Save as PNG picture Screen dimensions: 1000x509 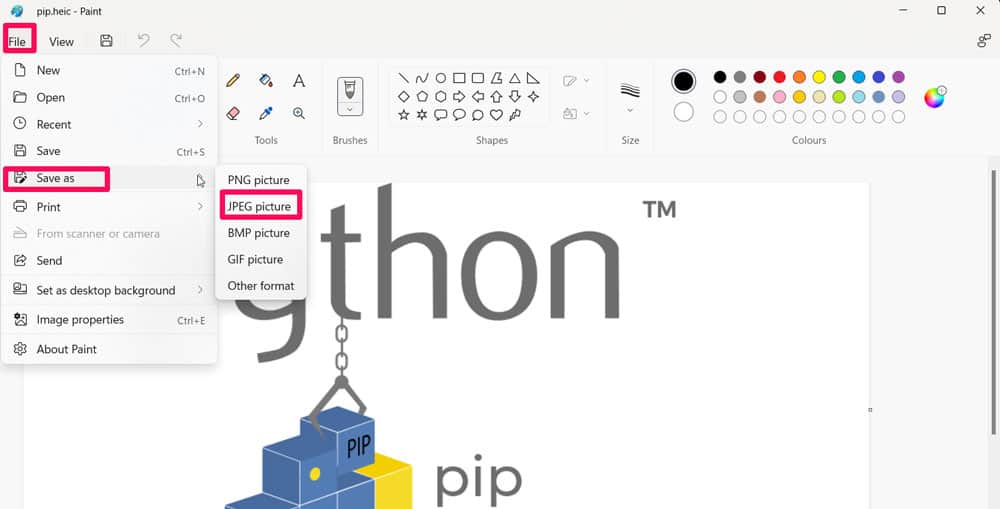[x=261, y=180]
